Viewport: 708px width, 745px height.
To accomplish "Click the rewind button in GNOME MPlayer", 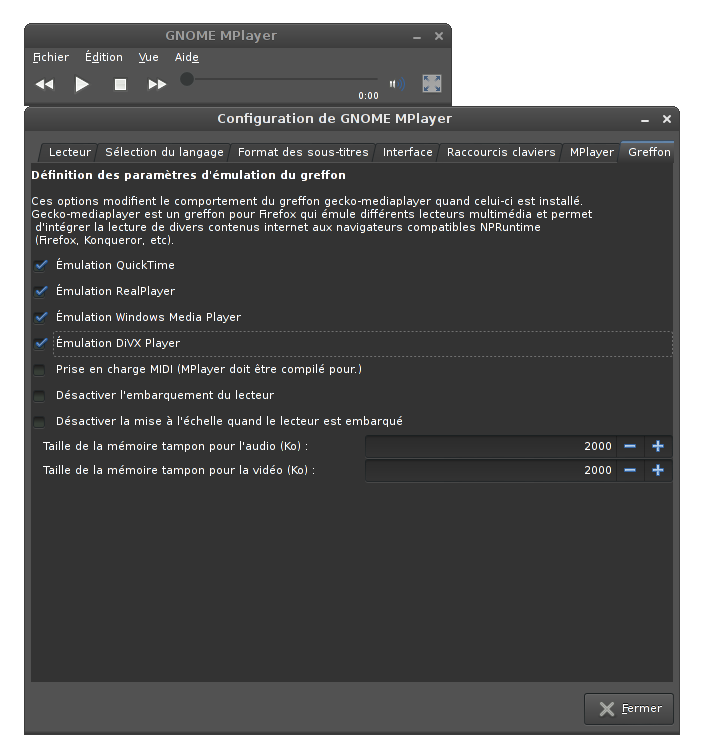I will click(45, 85).
